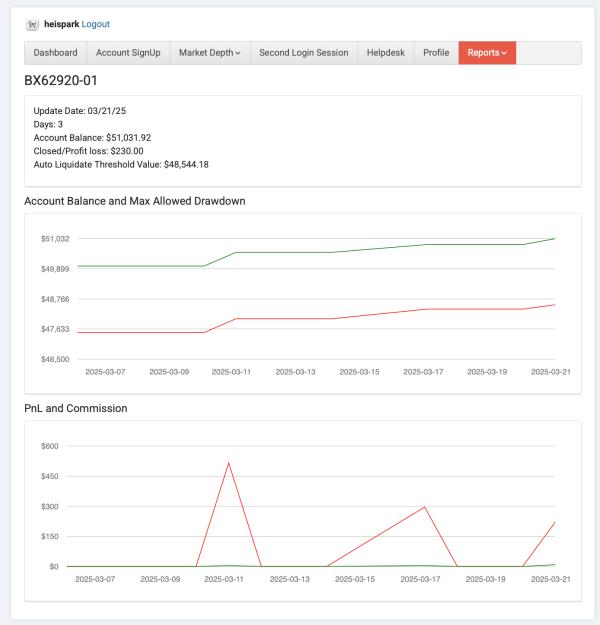The width and height of the screenshot is (600, 625).
Task: Click the $600 axis label on PnL chart
Action: pyautogui.click(x=50, y=446)
